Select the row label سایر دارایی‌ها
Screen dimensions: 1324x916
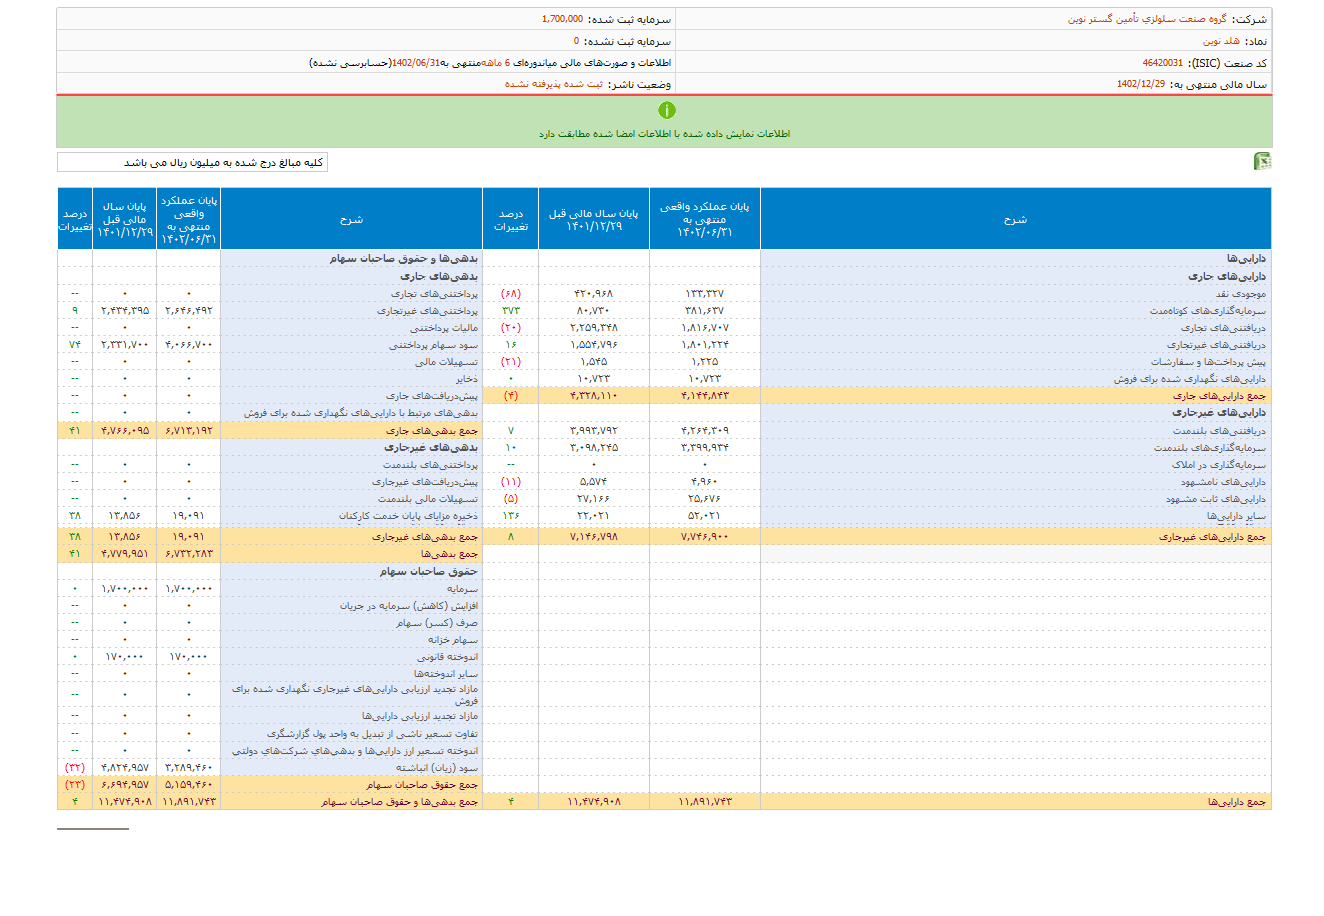pos(1237,516)
